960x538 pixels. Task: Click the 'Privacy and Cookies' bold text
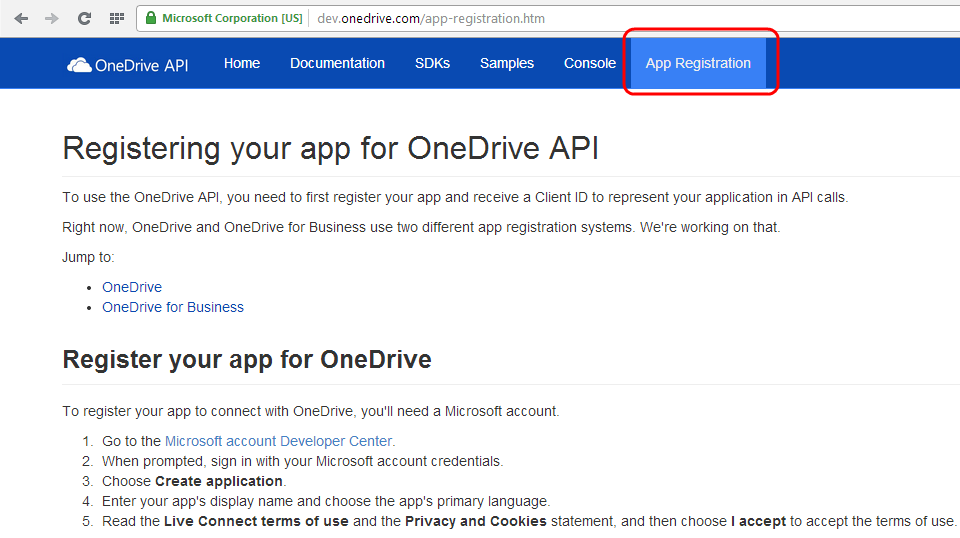(476, 521)
